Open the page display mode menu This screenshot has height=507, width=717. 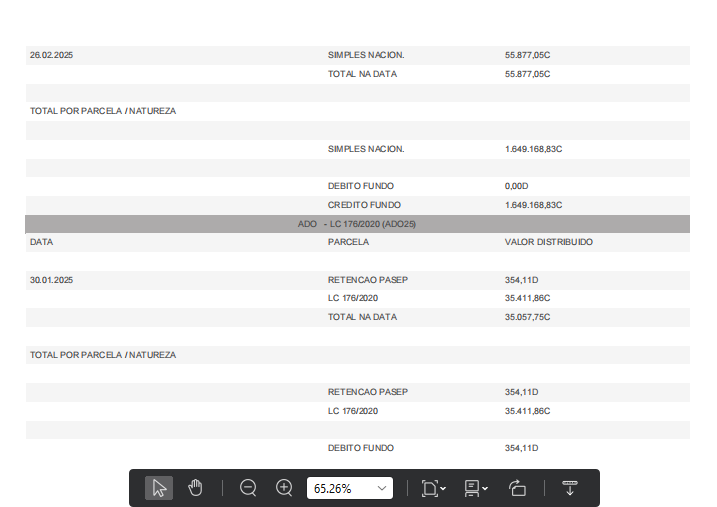476,488
